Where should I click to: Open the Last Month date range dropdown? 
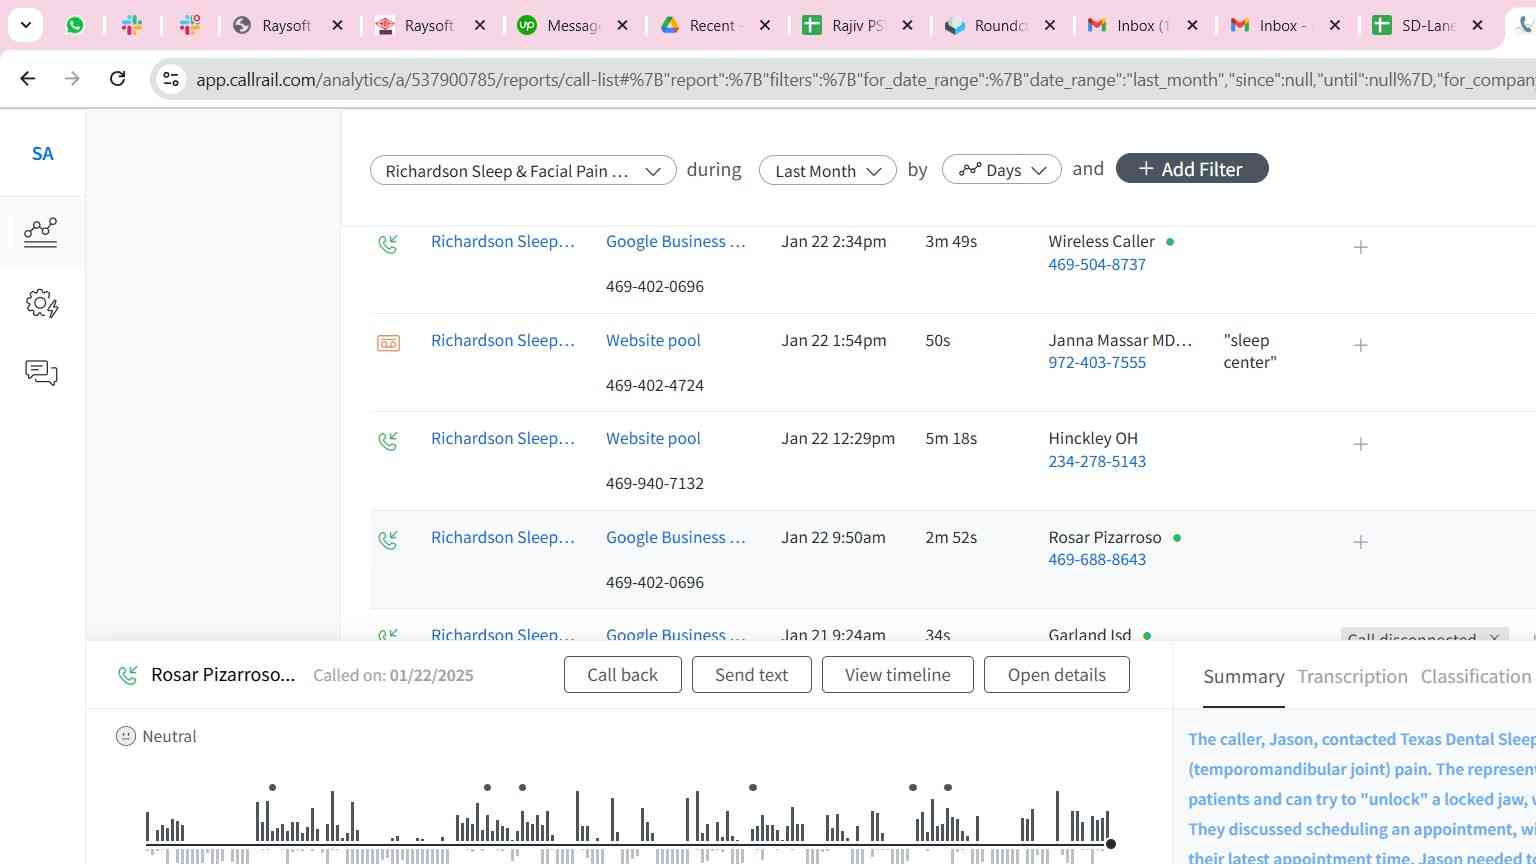(x=827, y=170)
